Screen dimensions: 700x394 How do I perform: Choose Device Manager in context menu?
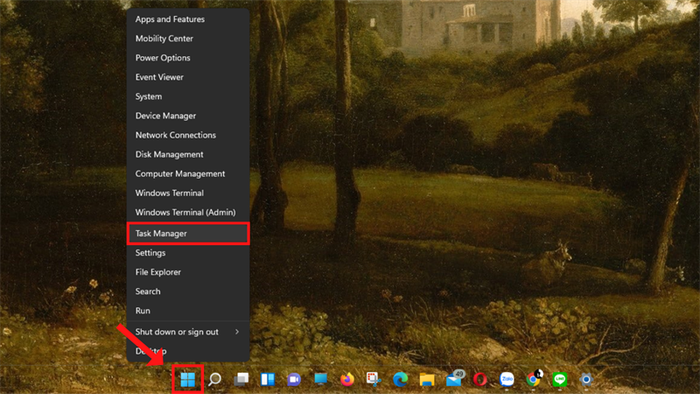click(x=188, y=116)
